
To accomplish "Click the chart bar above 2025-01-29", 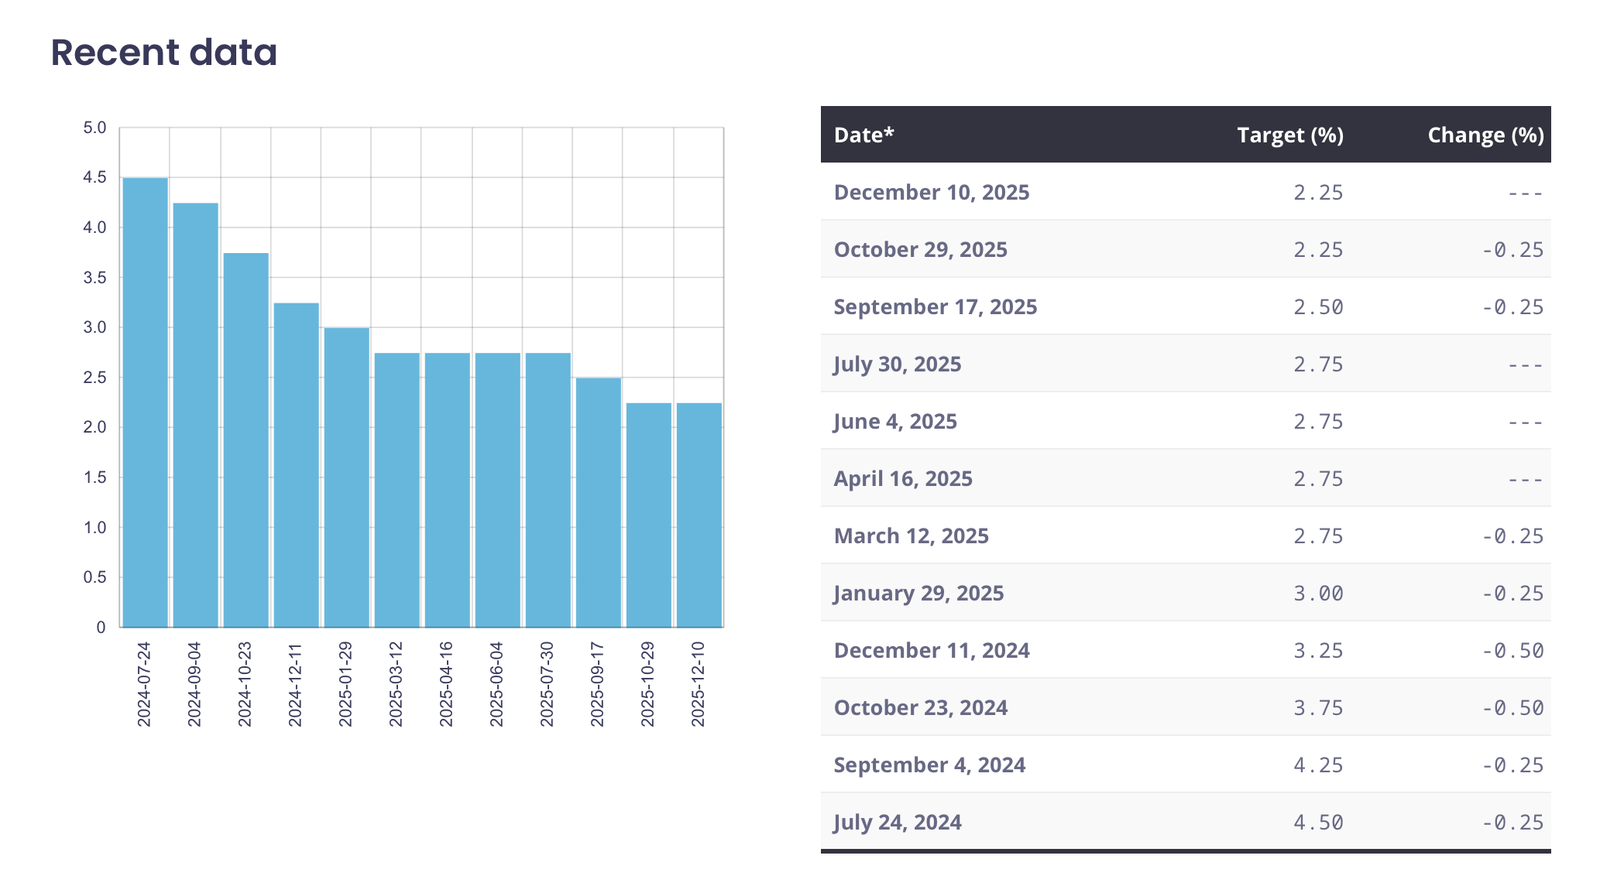I will [346, 477].
